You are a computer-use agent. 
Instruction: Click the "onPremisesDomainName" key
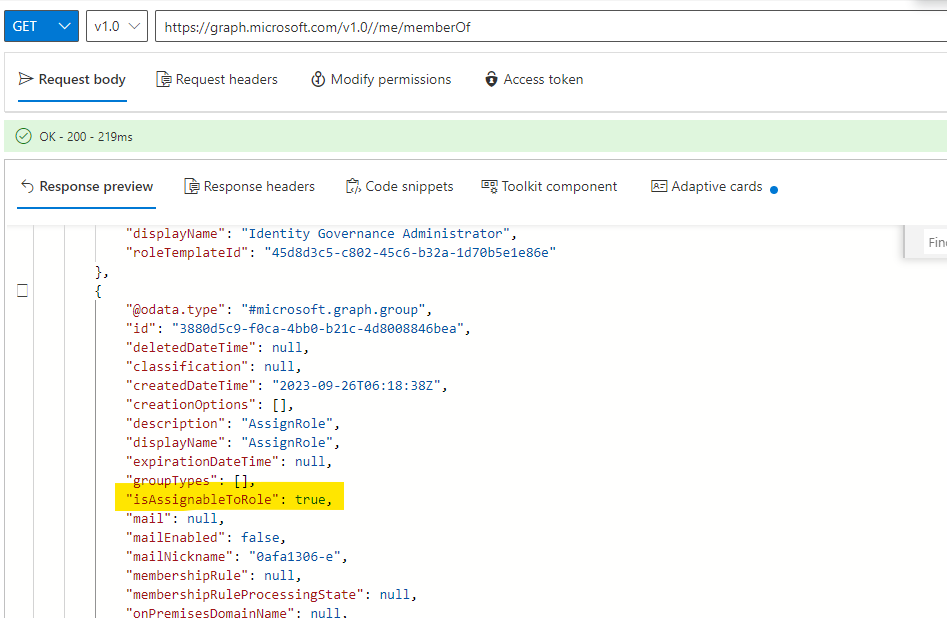point(210,613)
